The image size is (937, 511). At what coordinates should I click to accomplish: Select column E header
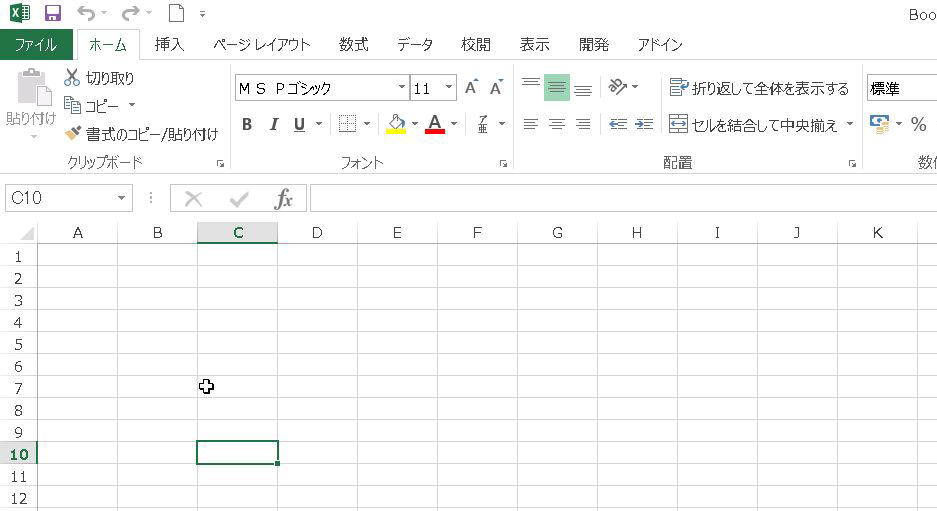coord(397,233)
